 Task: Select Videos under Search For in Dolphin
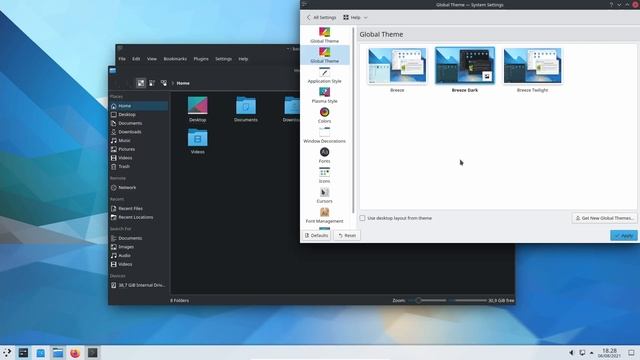[139, 264]
